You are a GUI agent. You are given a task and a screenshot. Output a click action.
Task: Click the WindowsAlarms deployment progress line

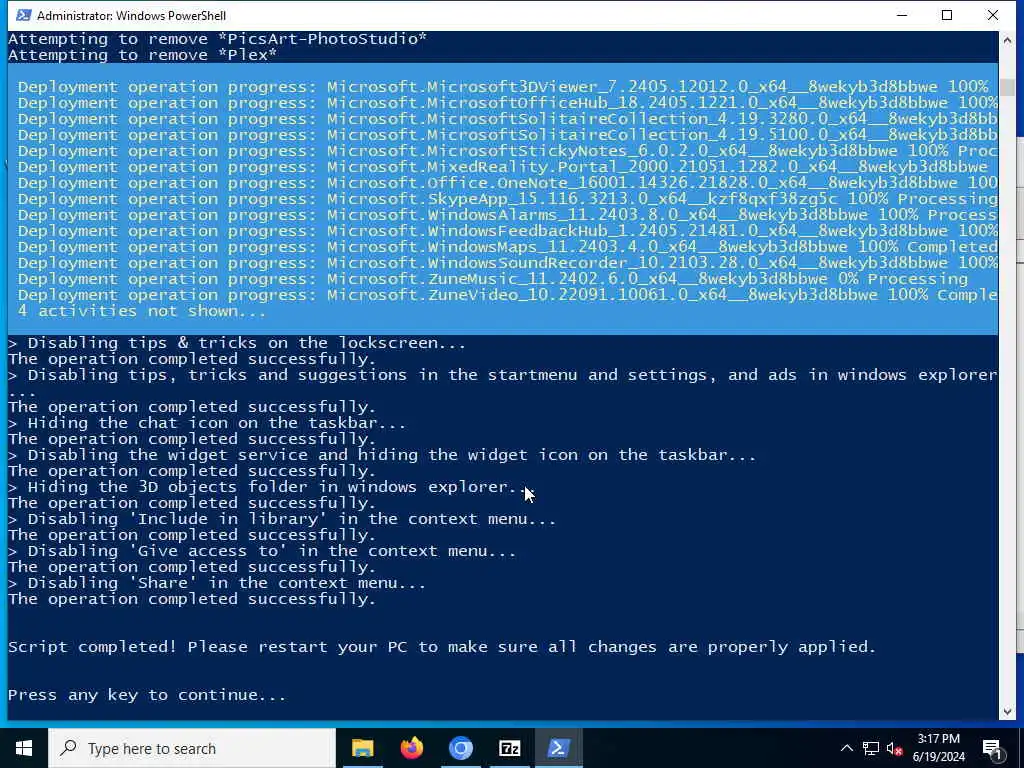coord(507,214)
